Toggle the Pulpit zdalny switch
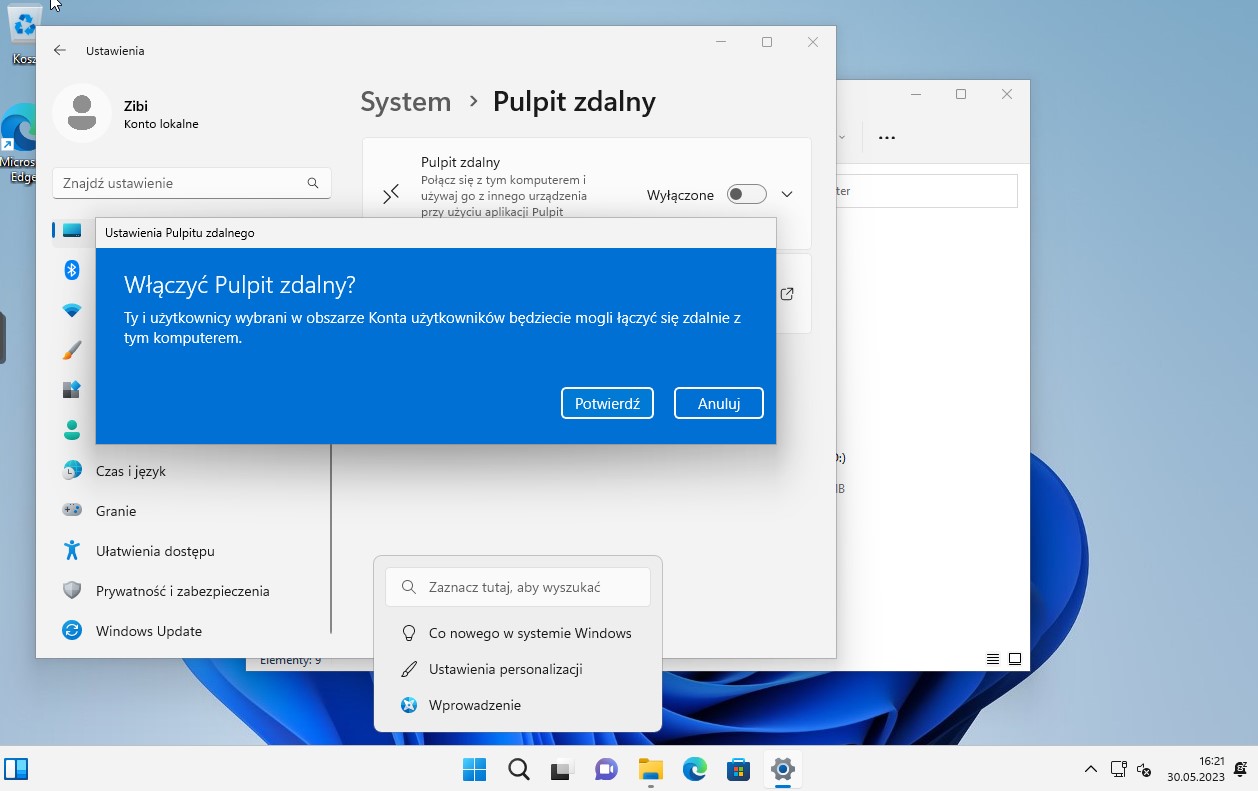Image resolution: width=1258 pixels, height=791 pixels. tap(746, 195)
